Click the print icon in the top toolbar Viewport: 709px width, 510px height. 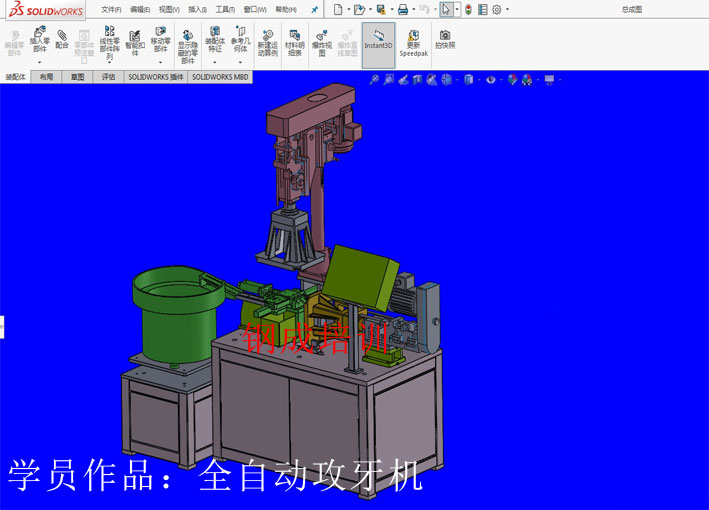402,9
